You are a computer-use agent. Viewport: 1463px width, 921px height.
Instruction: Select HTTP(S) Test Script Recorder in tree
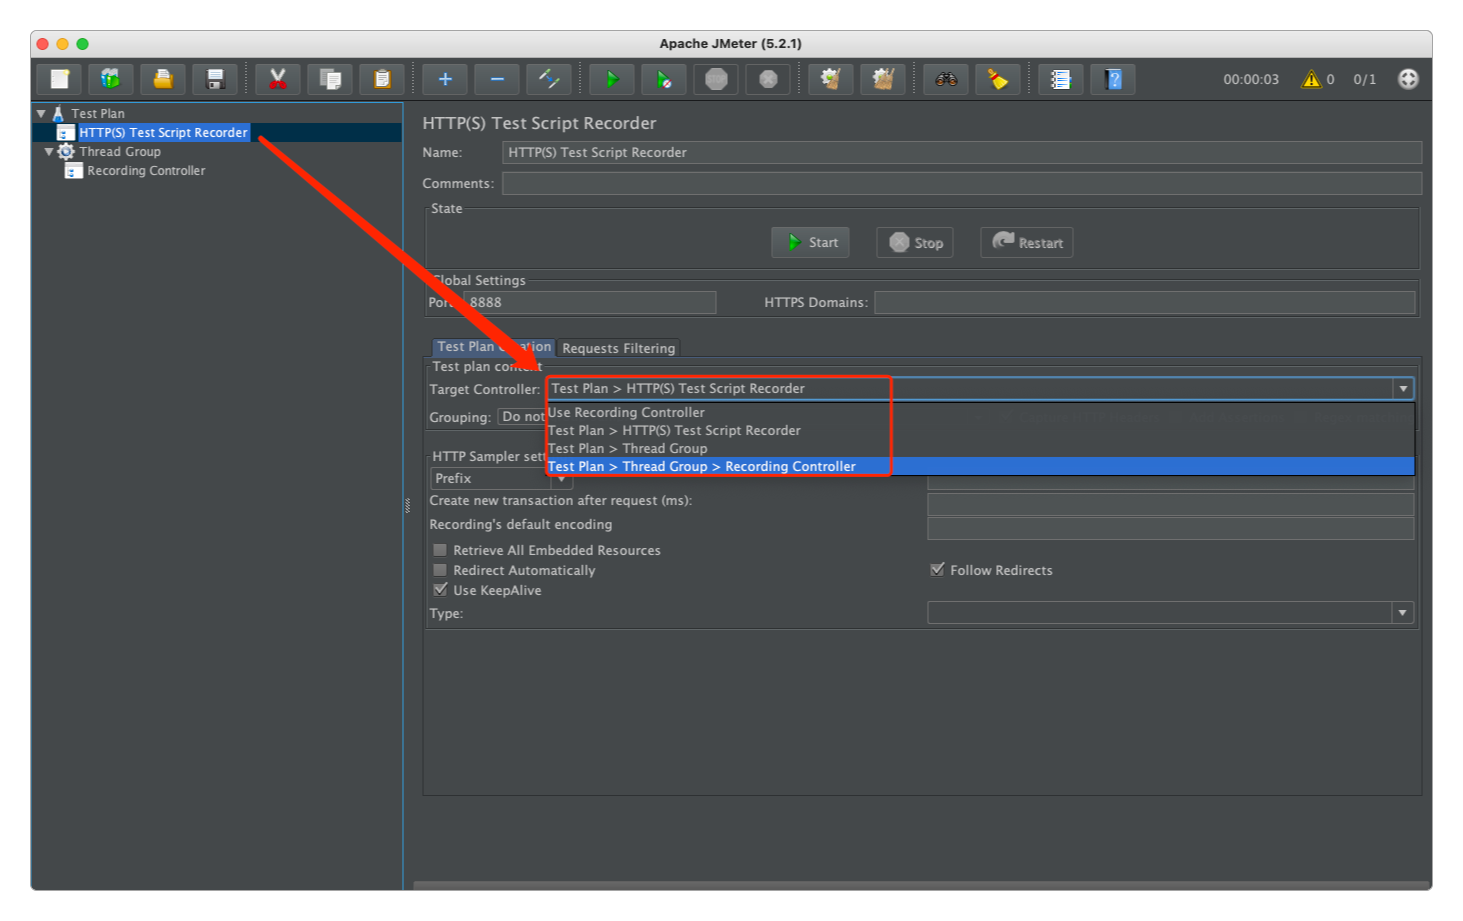(163, 132)
